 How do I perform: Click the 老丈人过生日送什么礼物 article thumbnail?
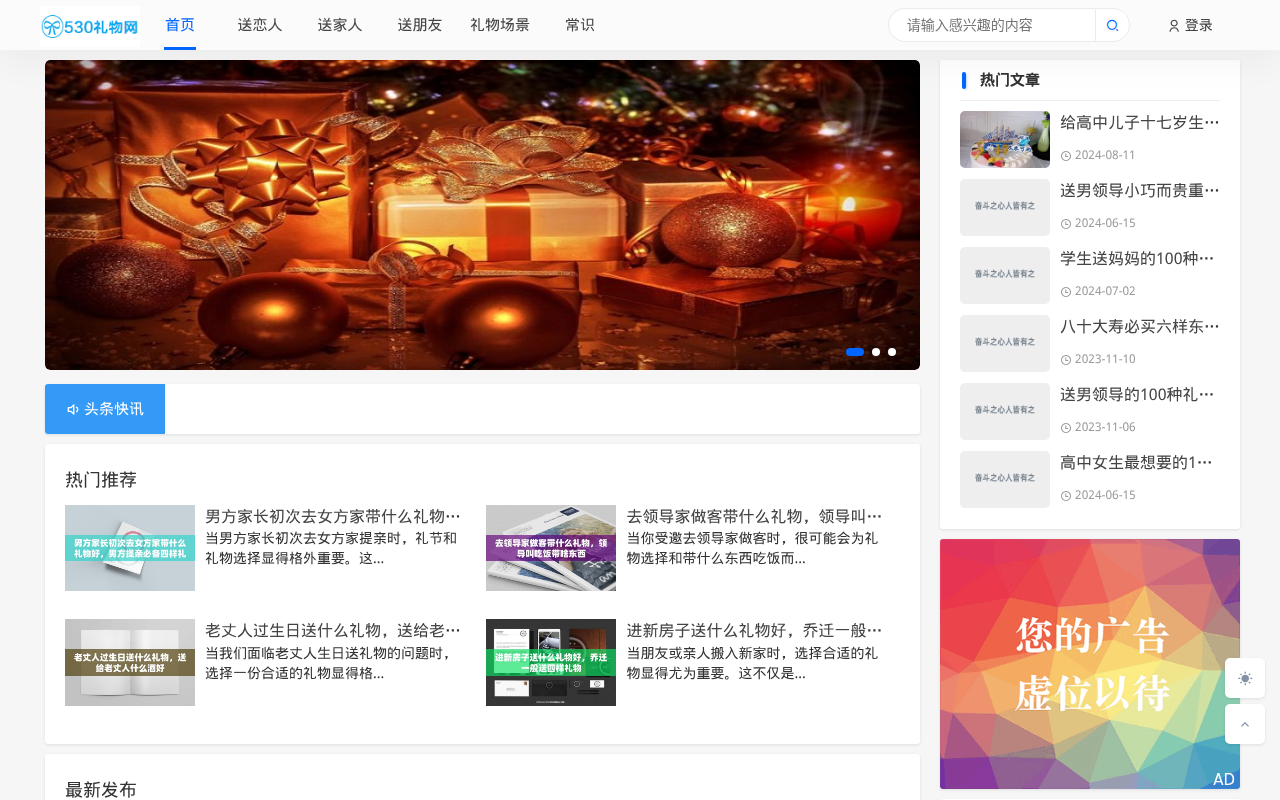(x=130, y=662)
